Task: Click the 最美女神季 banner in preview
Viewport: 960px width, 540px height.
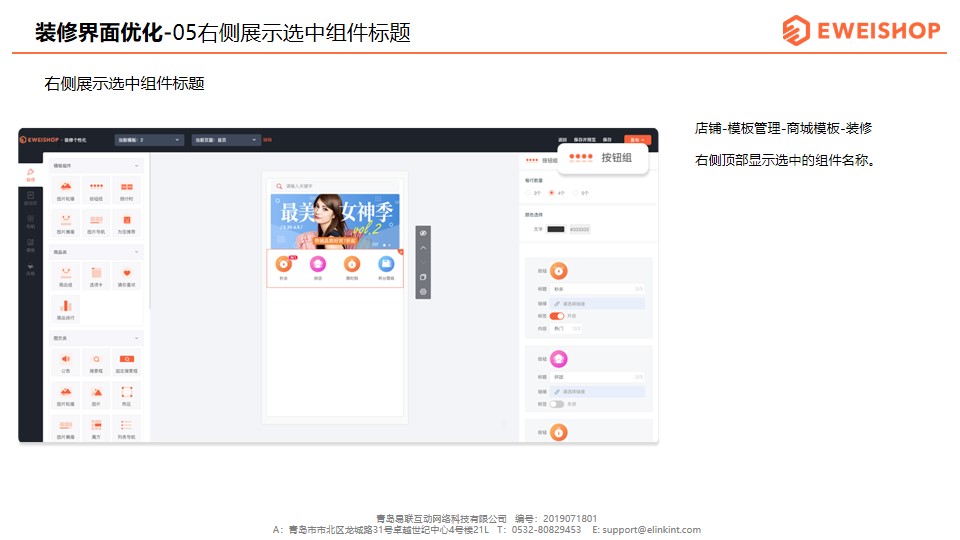Action: pyautogui.click(x=335, y=221)
